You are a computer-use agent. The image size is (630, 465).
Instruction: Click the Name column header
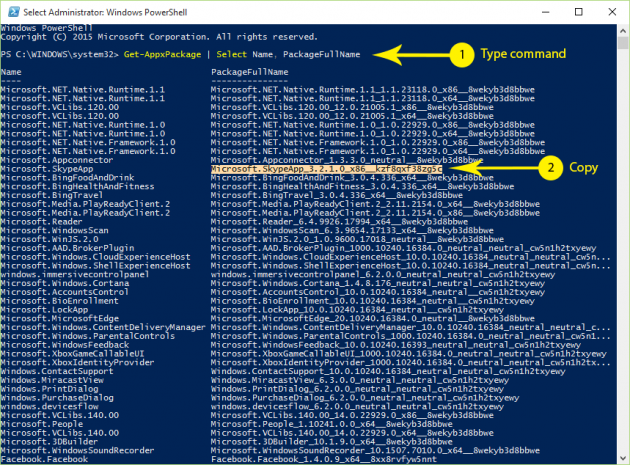(11, 72)
